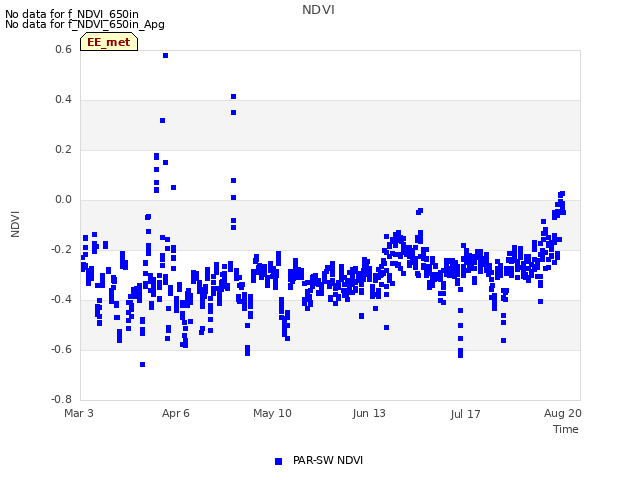
Task: Click the 0.0 y-axis tick label
Action: click(63, 200)
